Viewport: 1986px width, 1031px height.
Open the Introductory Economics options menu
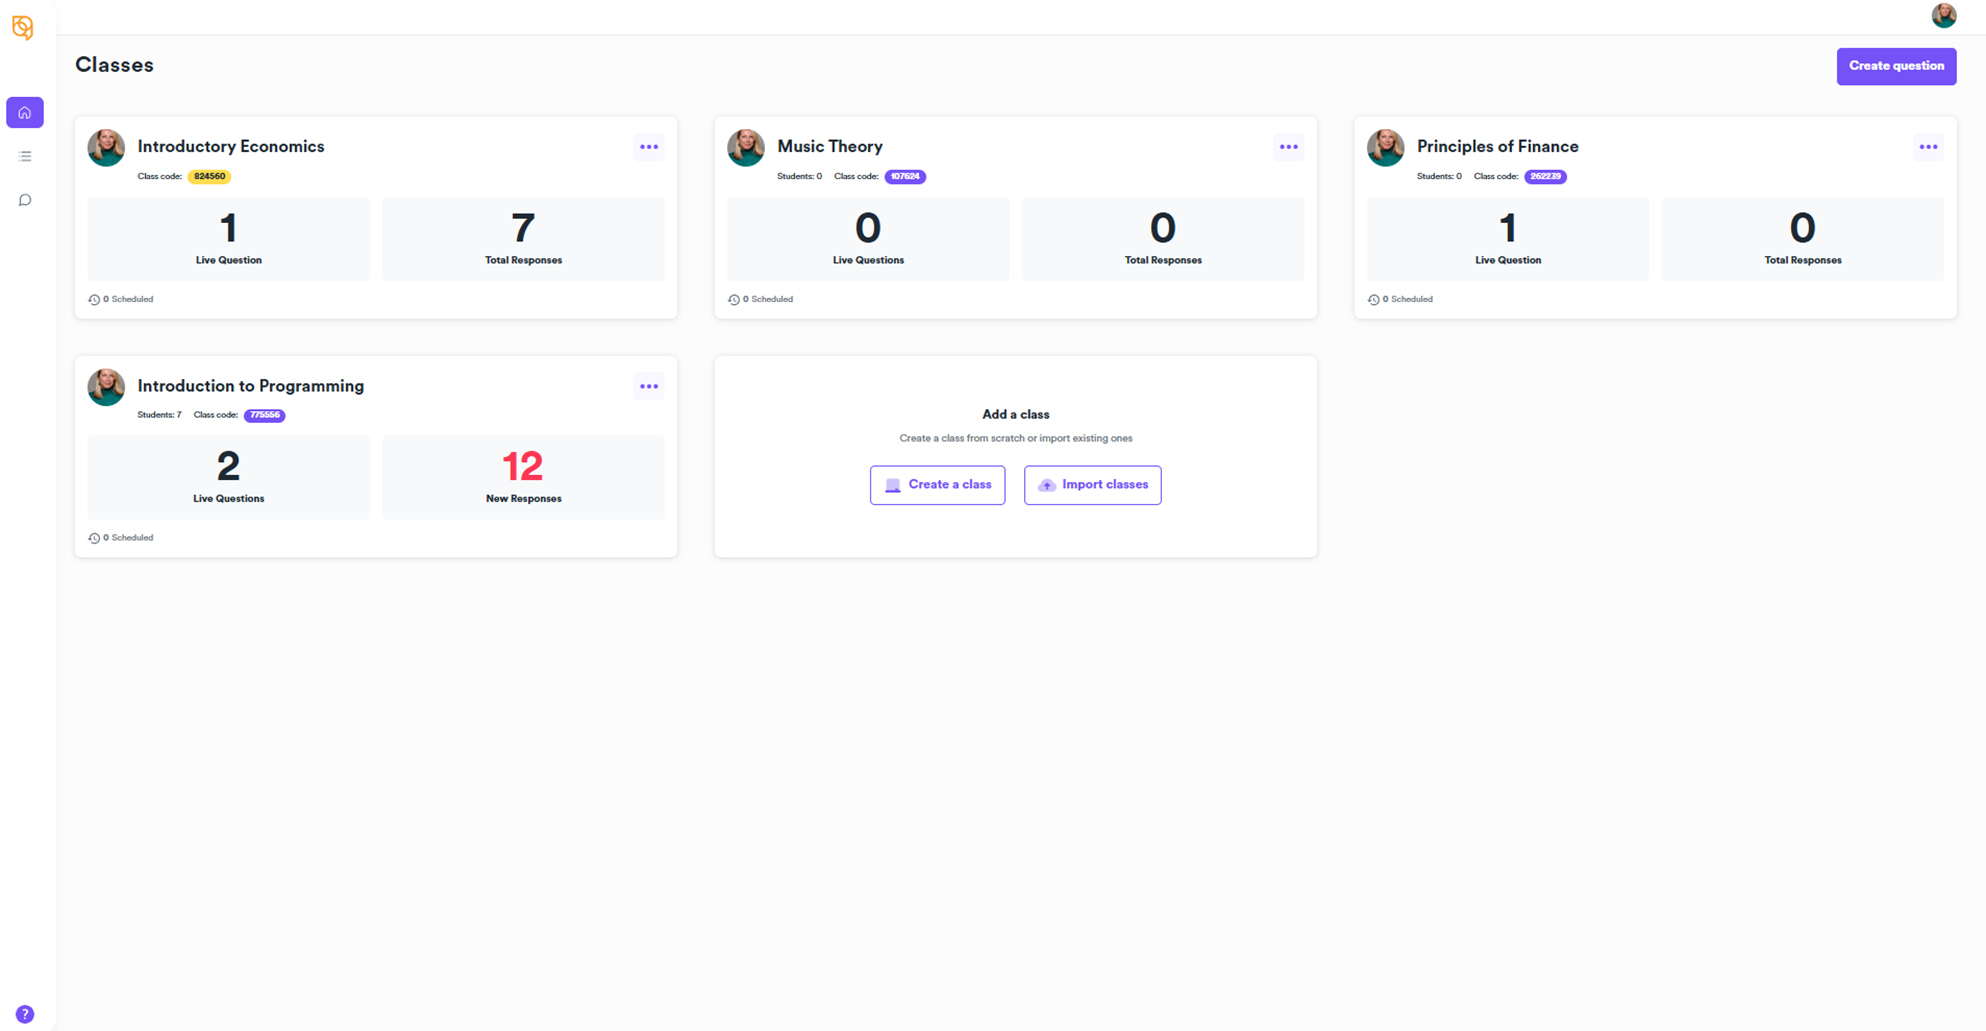tap(649, 147)
